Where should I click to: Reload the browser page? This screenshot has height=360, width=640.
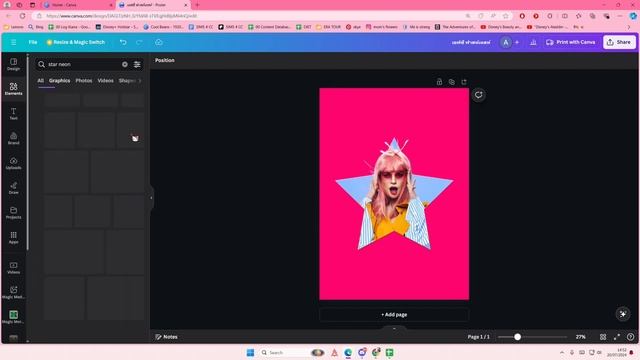pyautogui.click(x=22, y=16)
